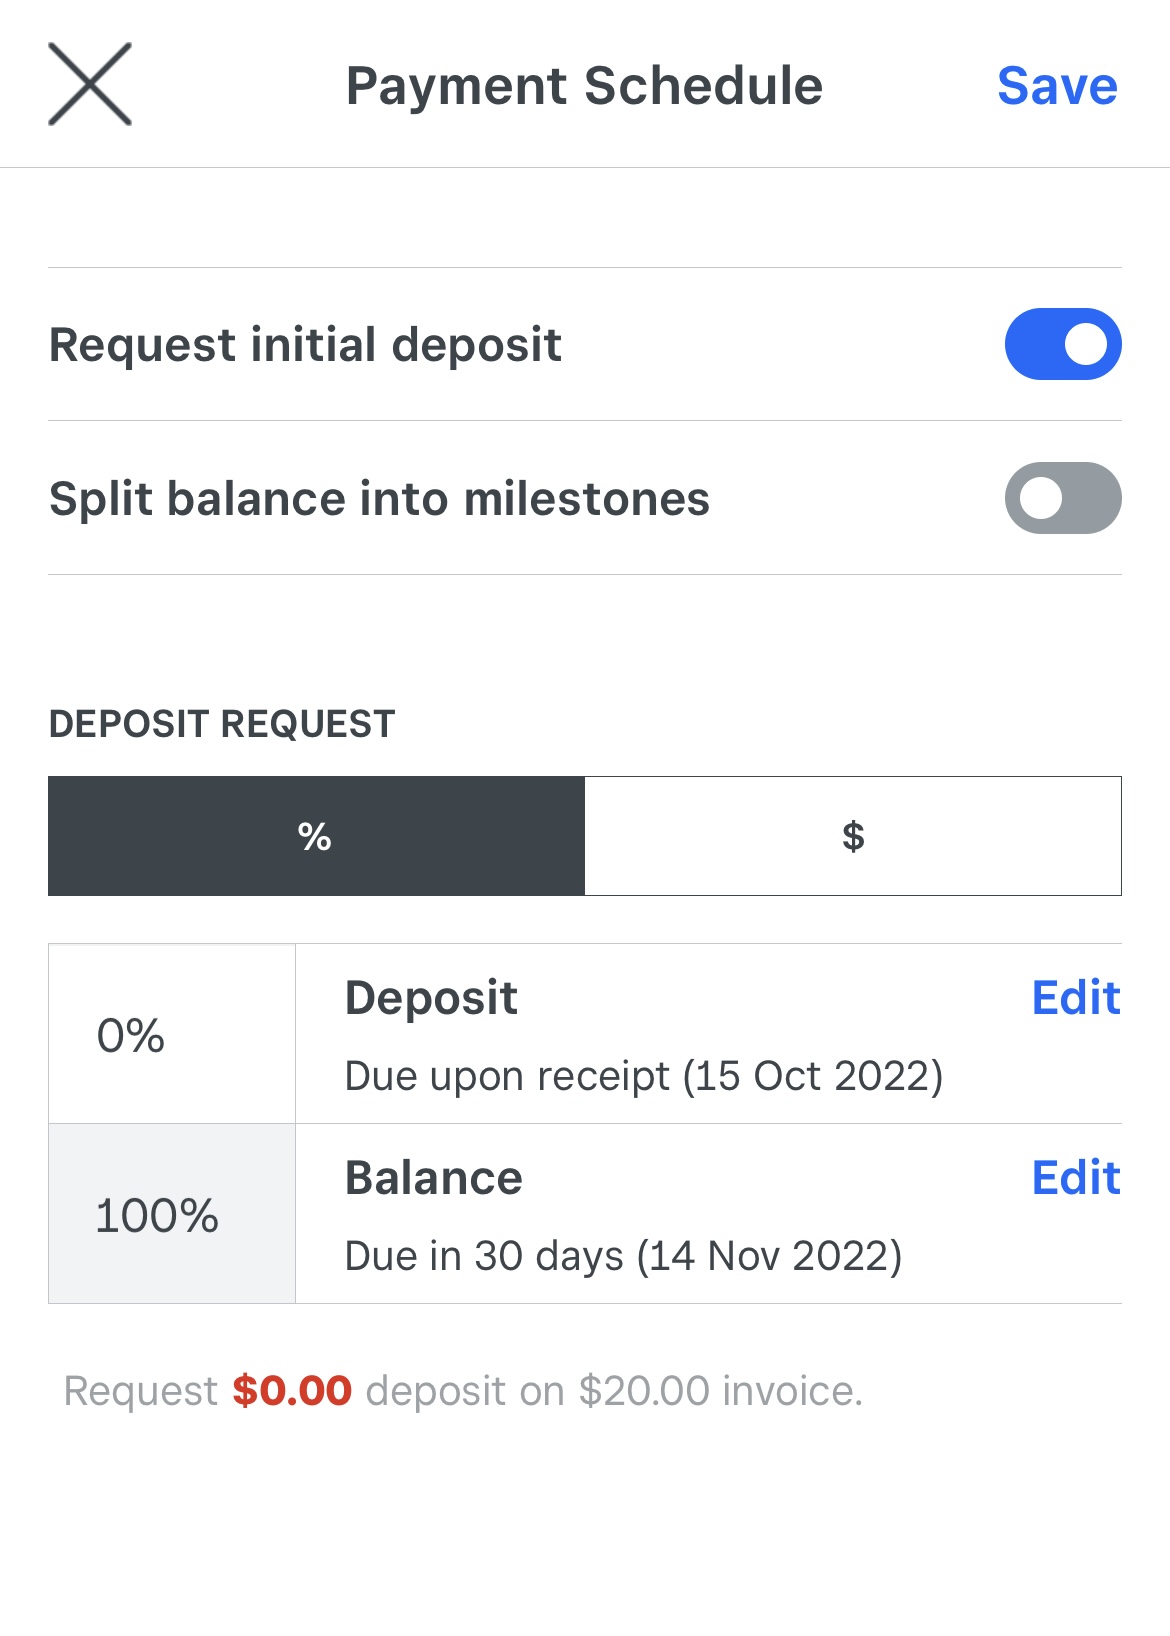Edit the Deposit due date
The width and height of the screenshot is (1170, 1636).
point(1076,998)
